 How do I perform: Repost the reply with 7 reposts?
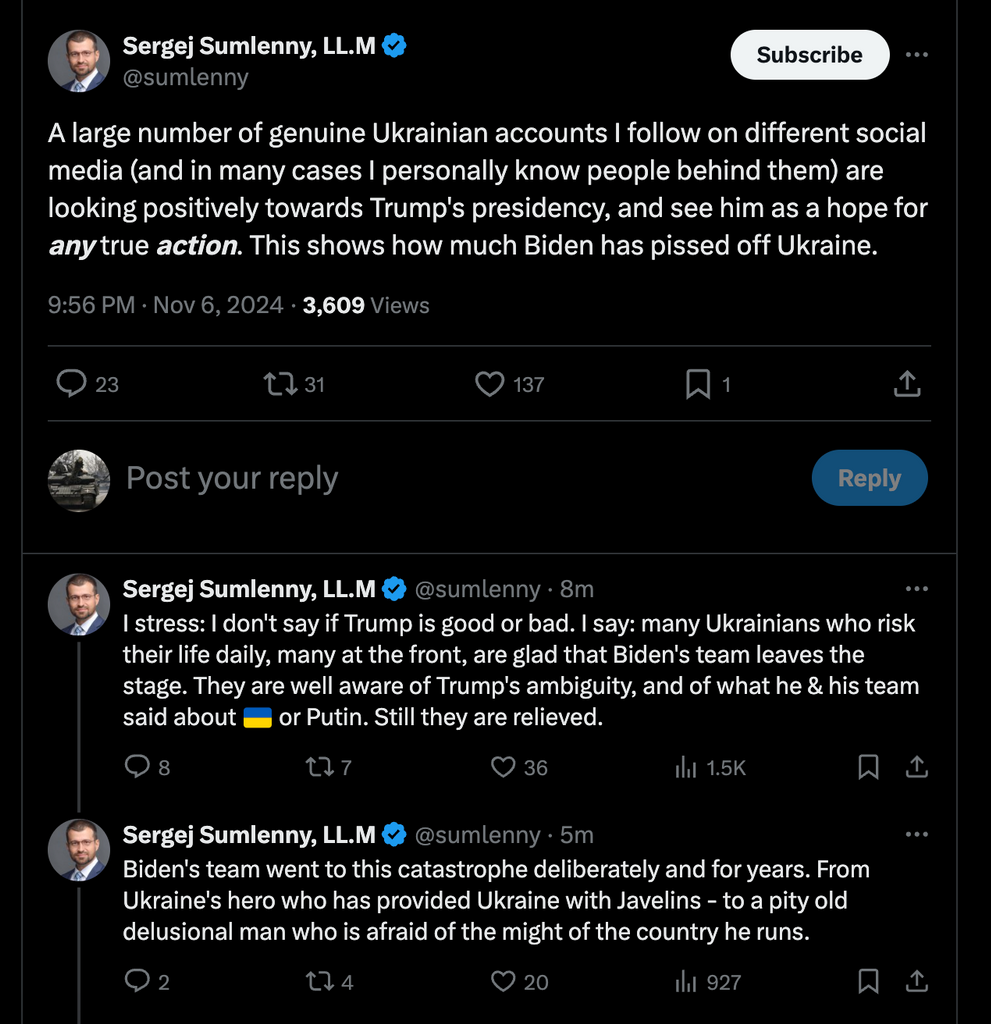320,767
